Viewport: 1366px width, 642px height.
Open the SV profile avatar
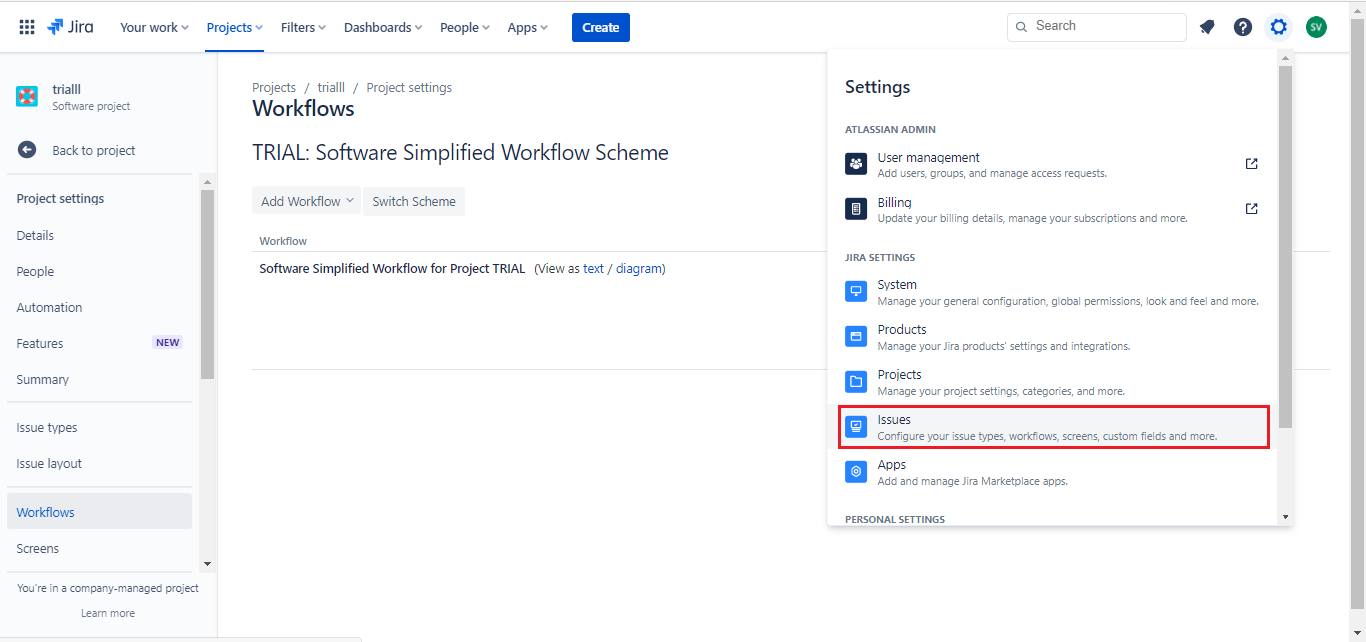[1316, 27]
